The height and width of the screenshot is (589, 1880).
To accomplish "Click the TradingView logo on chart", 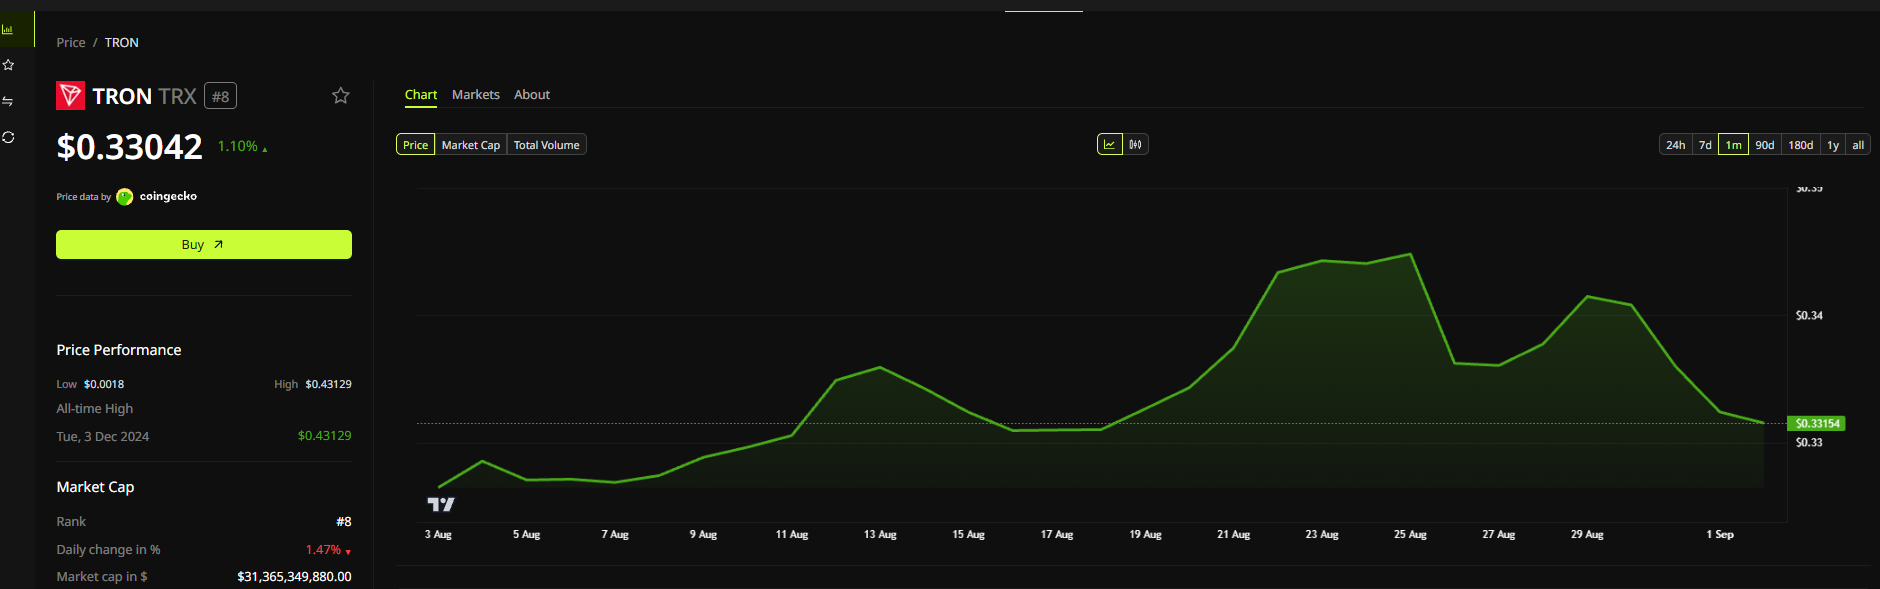I will [441, 504].
